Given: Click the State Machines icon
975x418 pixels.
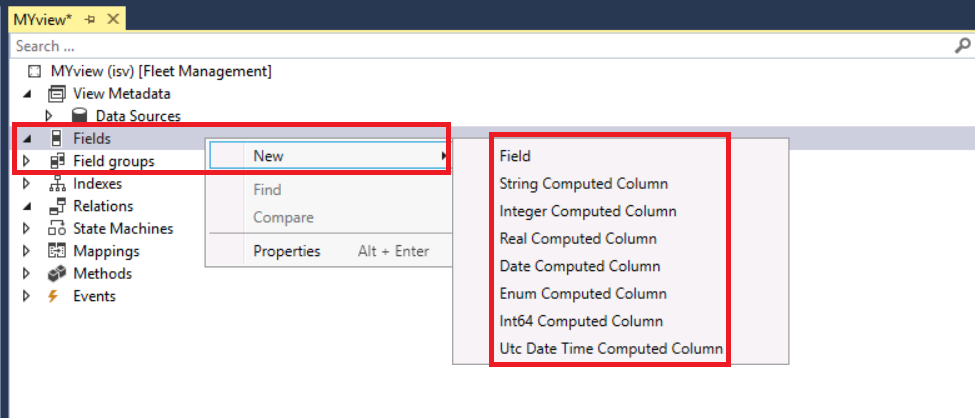Looking at the screenshot, I should (57, 229).
